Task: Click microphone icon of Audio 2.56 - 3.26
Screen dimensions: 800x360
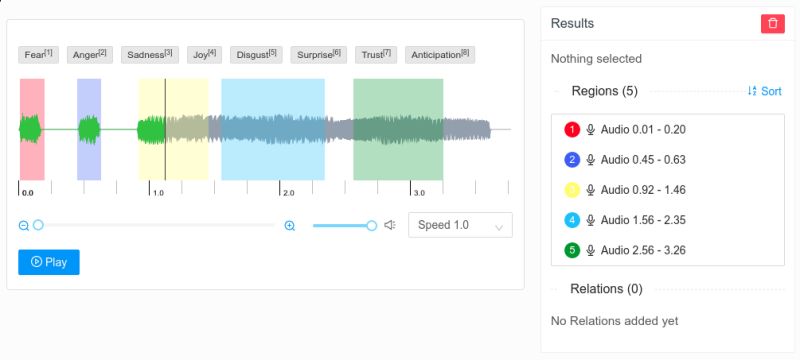Action: pyautogui.click(x=590, y=250)
